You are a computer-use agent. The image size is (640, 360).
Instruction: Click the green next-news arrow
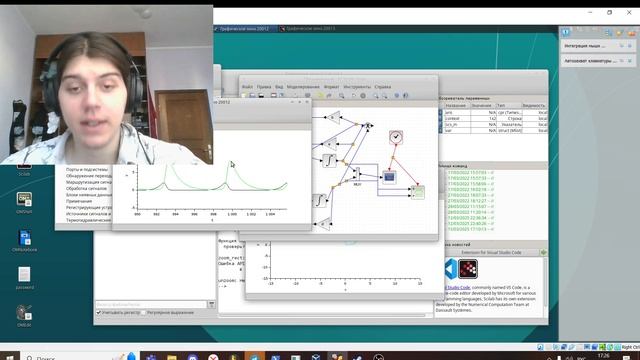click(x=543, y=253)
